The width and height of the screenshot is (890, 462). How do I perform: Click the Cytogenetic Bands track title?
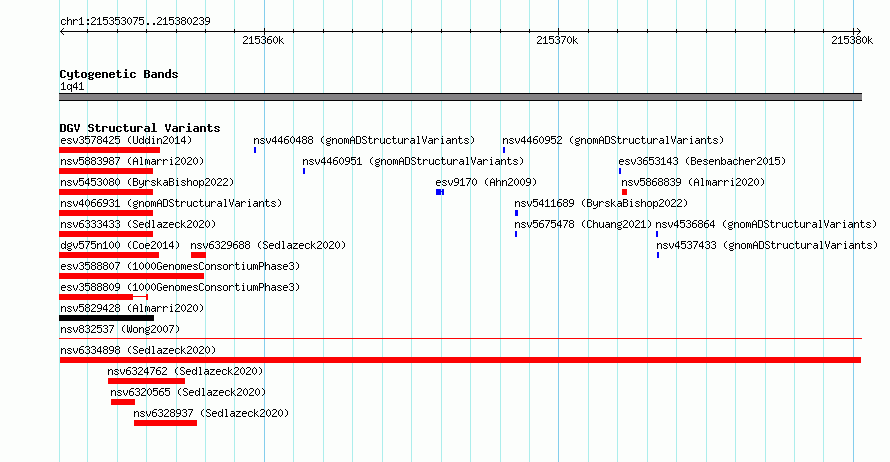point(119,74)
